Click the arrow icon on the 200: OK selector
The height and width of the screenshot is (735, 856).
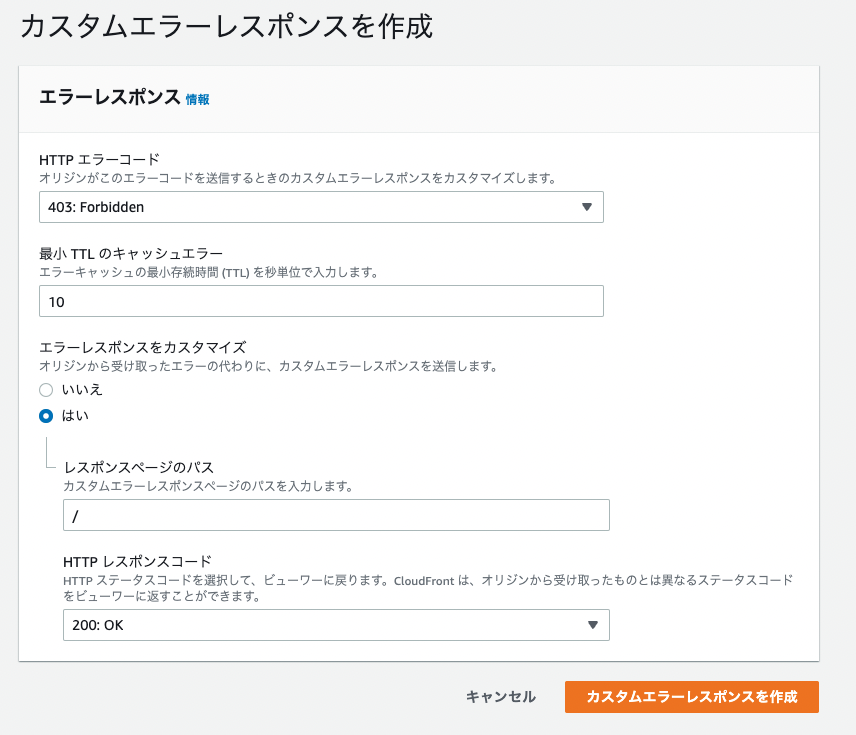click(x=592, y=625)
